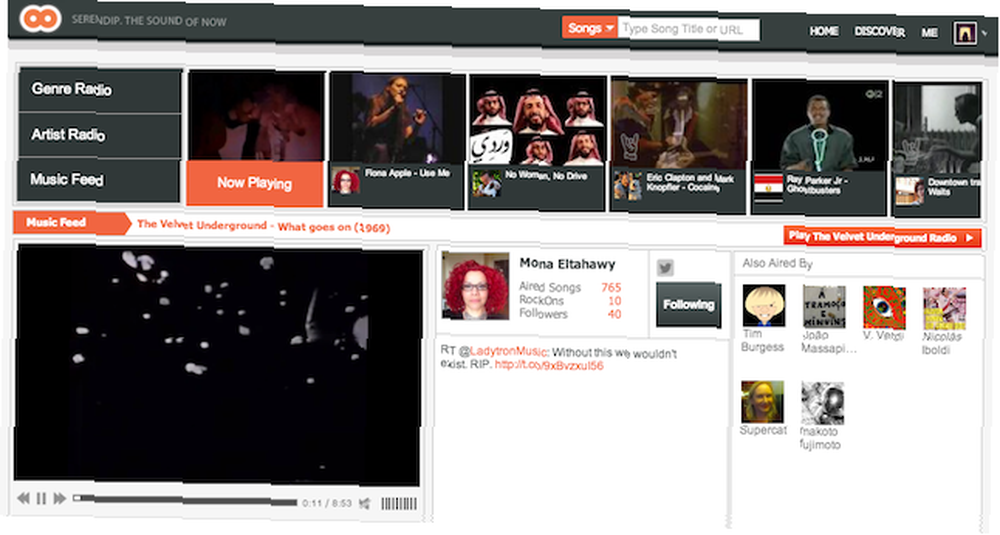Expand the account menu arrow
1000x535 pixels.
(x=986, y=34)
